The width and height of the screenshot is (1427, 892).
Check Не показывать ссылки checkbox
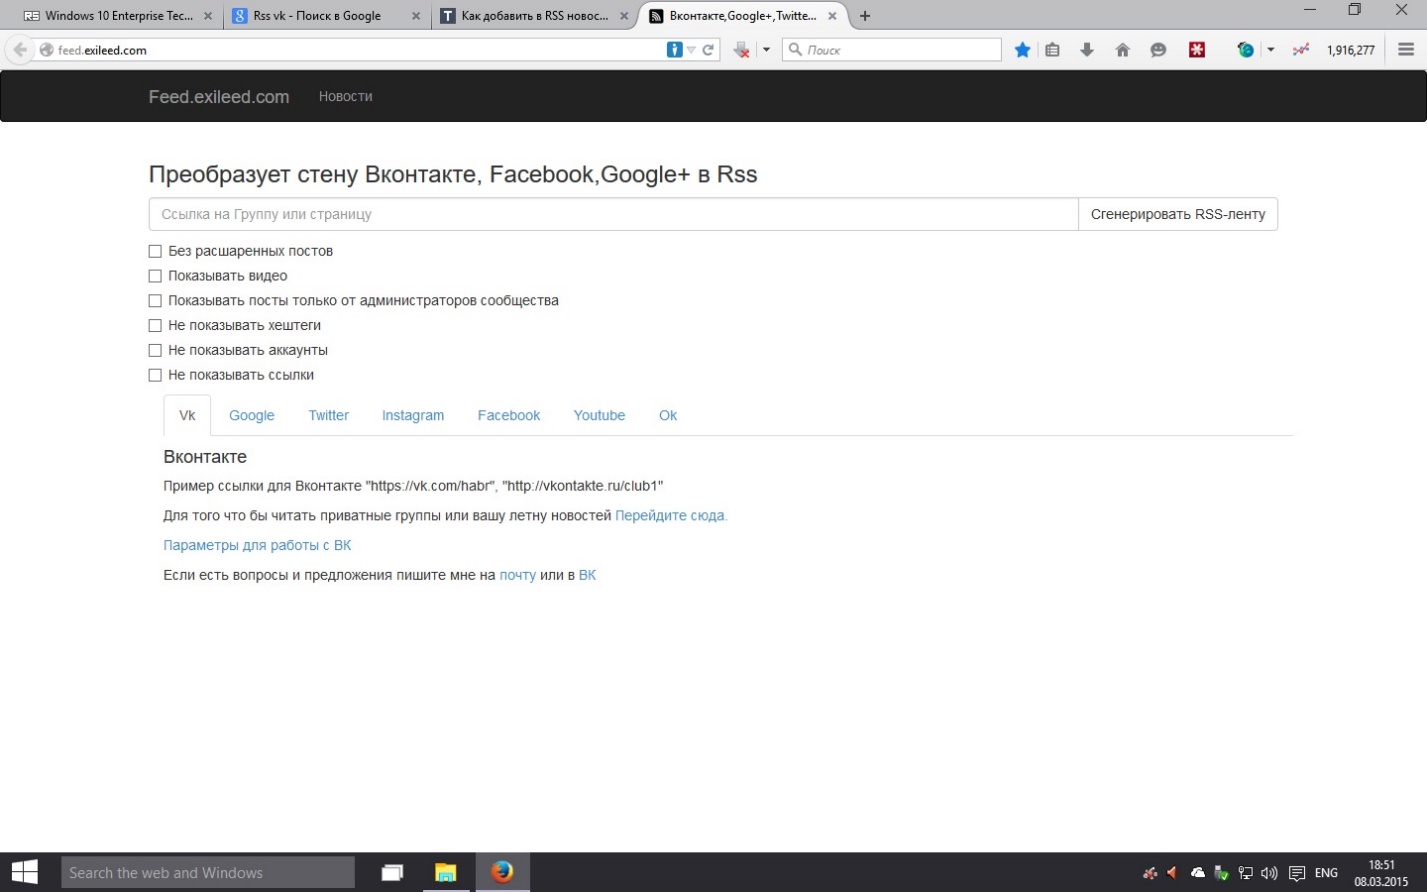pyautogui.click(x=155, y=376)
